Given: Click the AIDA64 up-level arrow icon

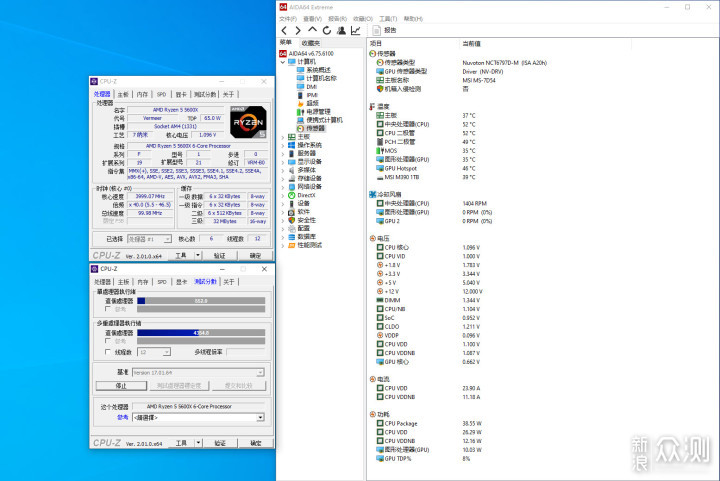Looking at the screenshot, I should [x=312, y=30].
